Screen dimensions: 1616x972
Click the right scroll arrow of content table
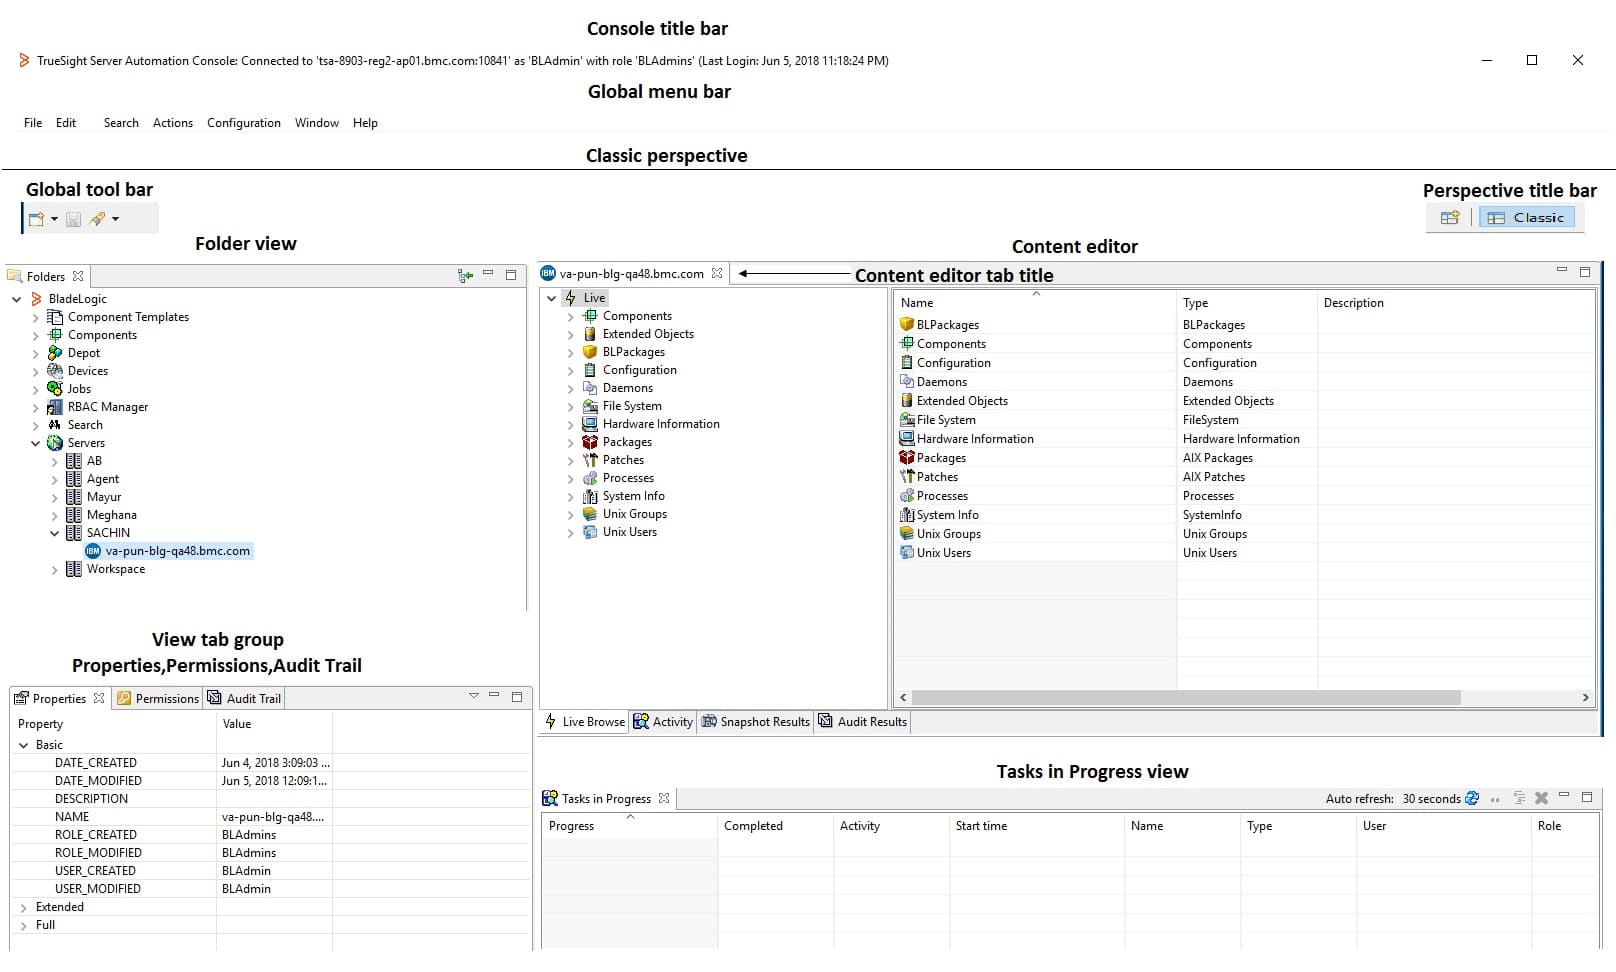tap(1585, 698)
